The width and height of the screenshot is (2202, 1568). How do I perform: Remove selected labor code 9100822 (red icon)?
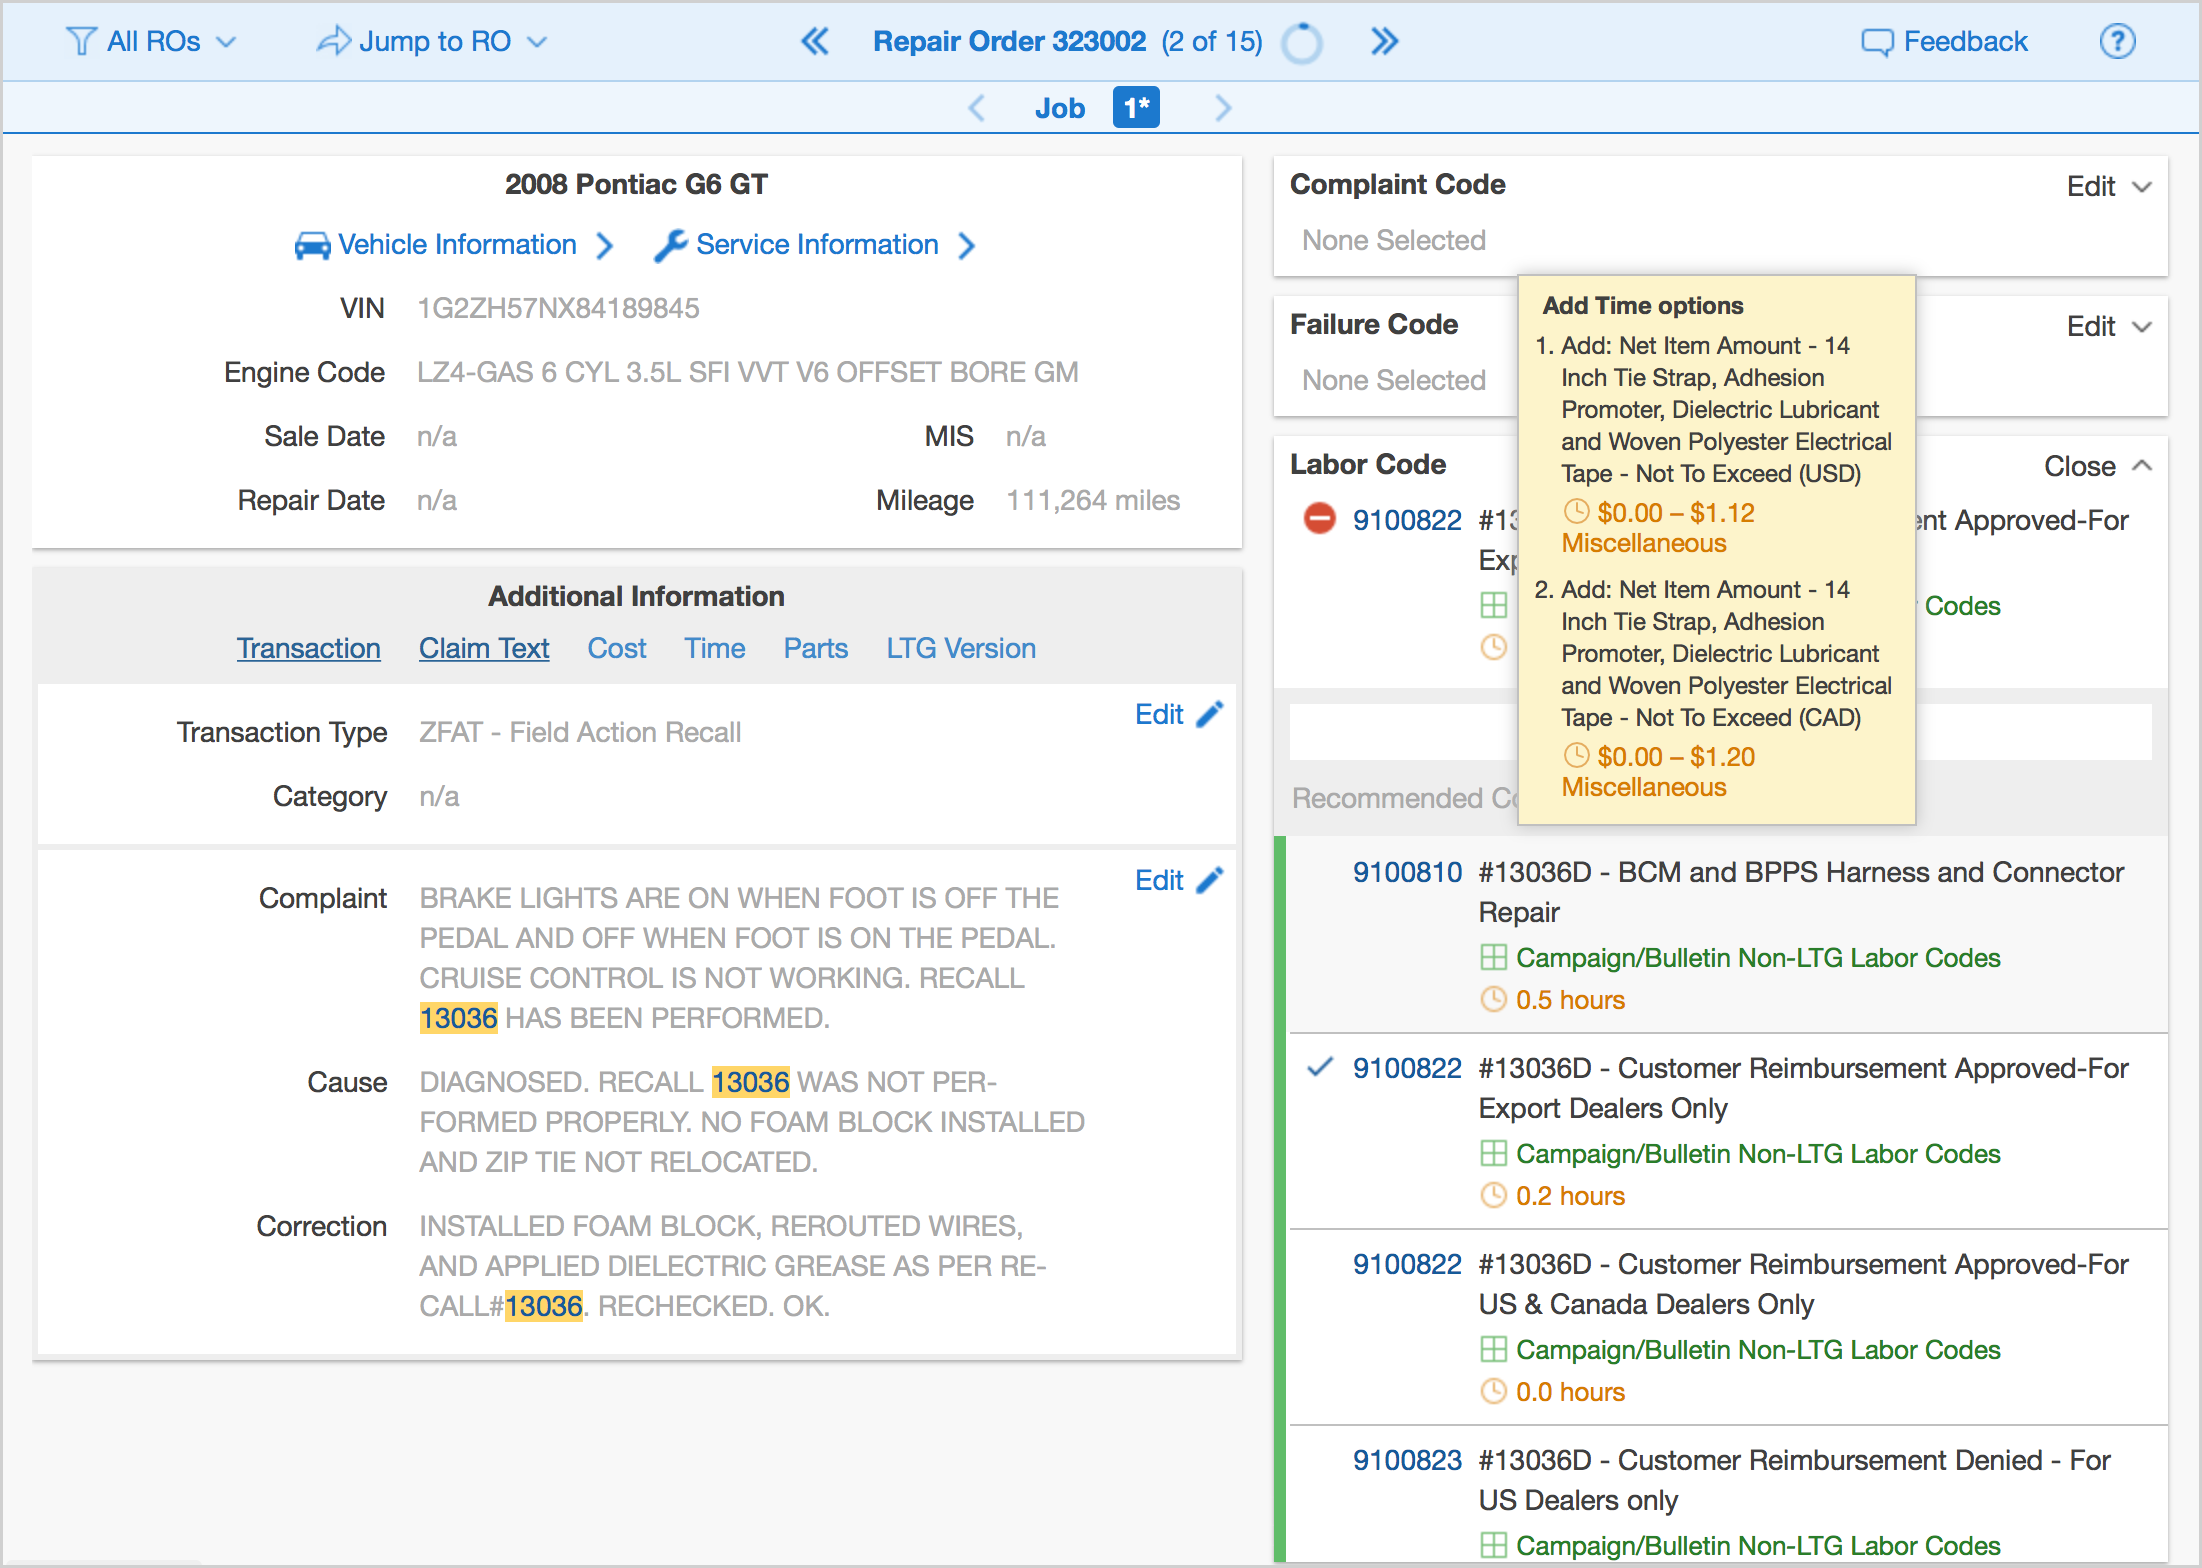(x=1319, y=519)
